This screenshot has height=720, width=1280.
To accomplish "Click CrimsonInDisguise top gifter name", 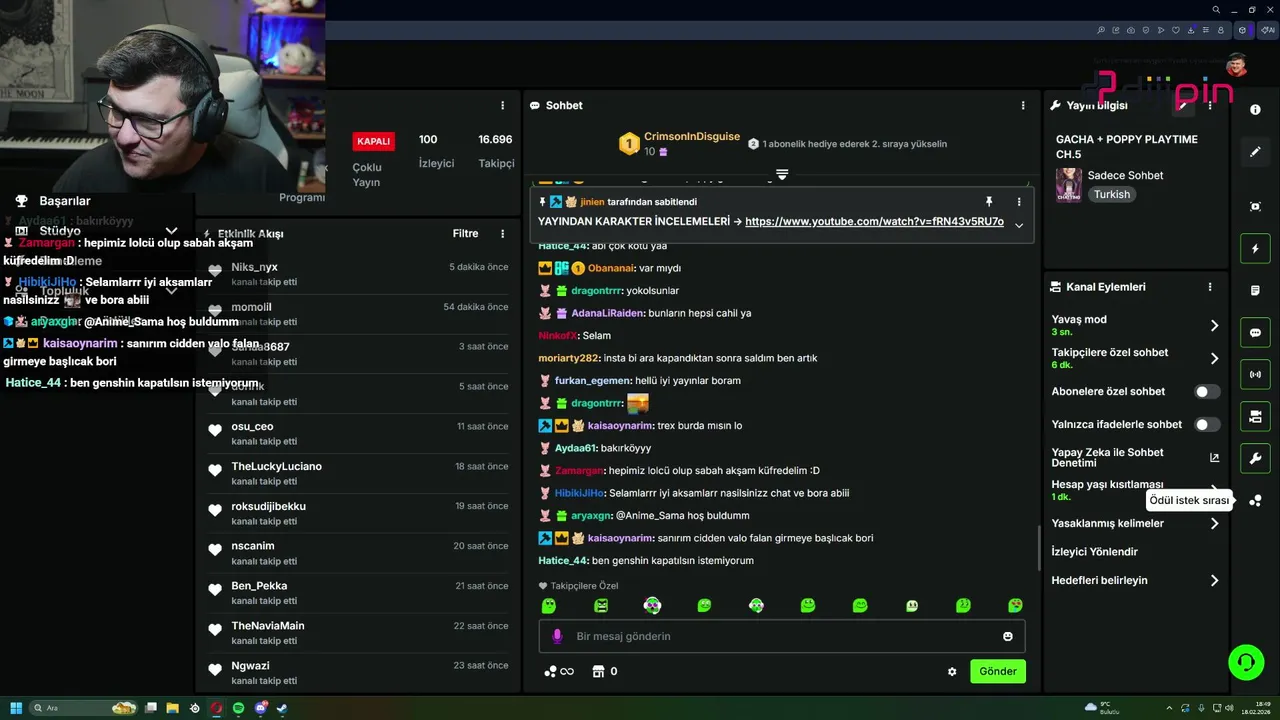I will tap(692, 137).
